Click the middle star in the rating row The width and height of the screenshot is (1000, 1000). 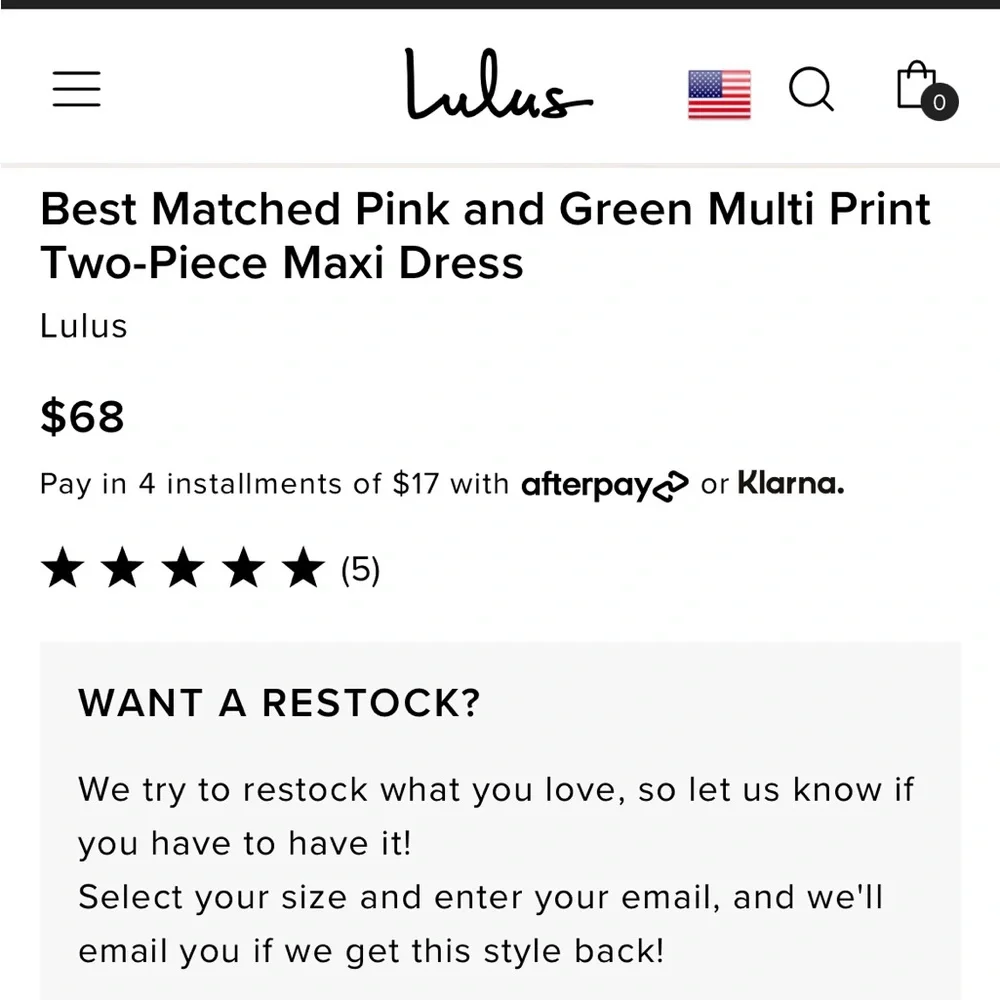click(182, 567)
